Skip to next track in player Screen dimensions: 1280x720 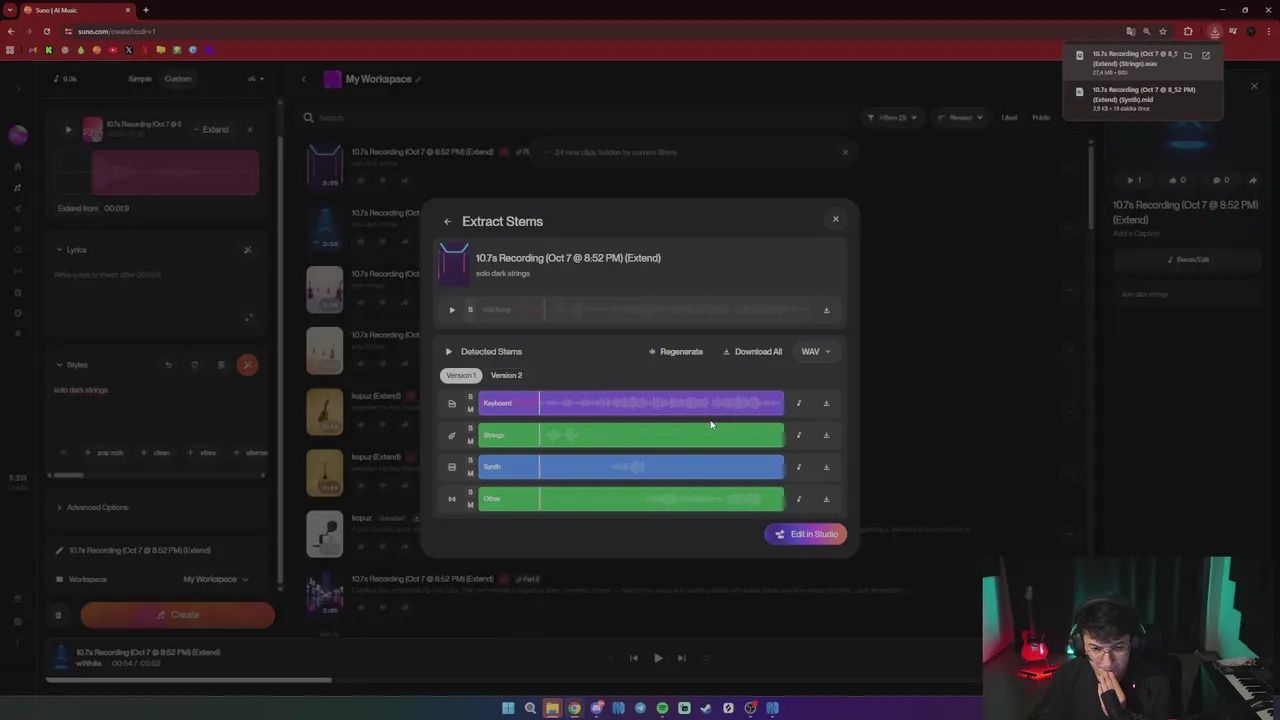(x=682, y=658)
